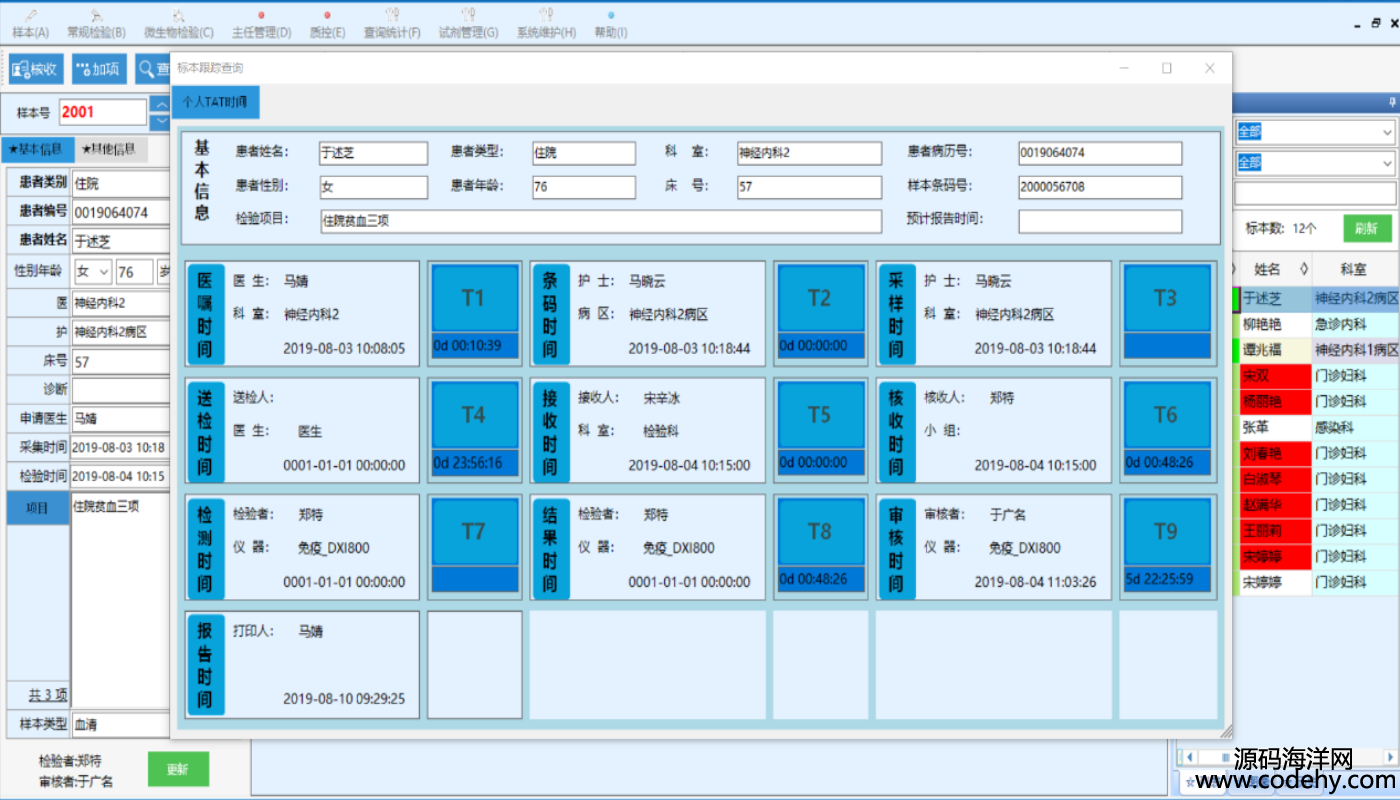Switch to the ★其他信息 tab
The width and height of the screenshot is (1400, 800).
111,149
